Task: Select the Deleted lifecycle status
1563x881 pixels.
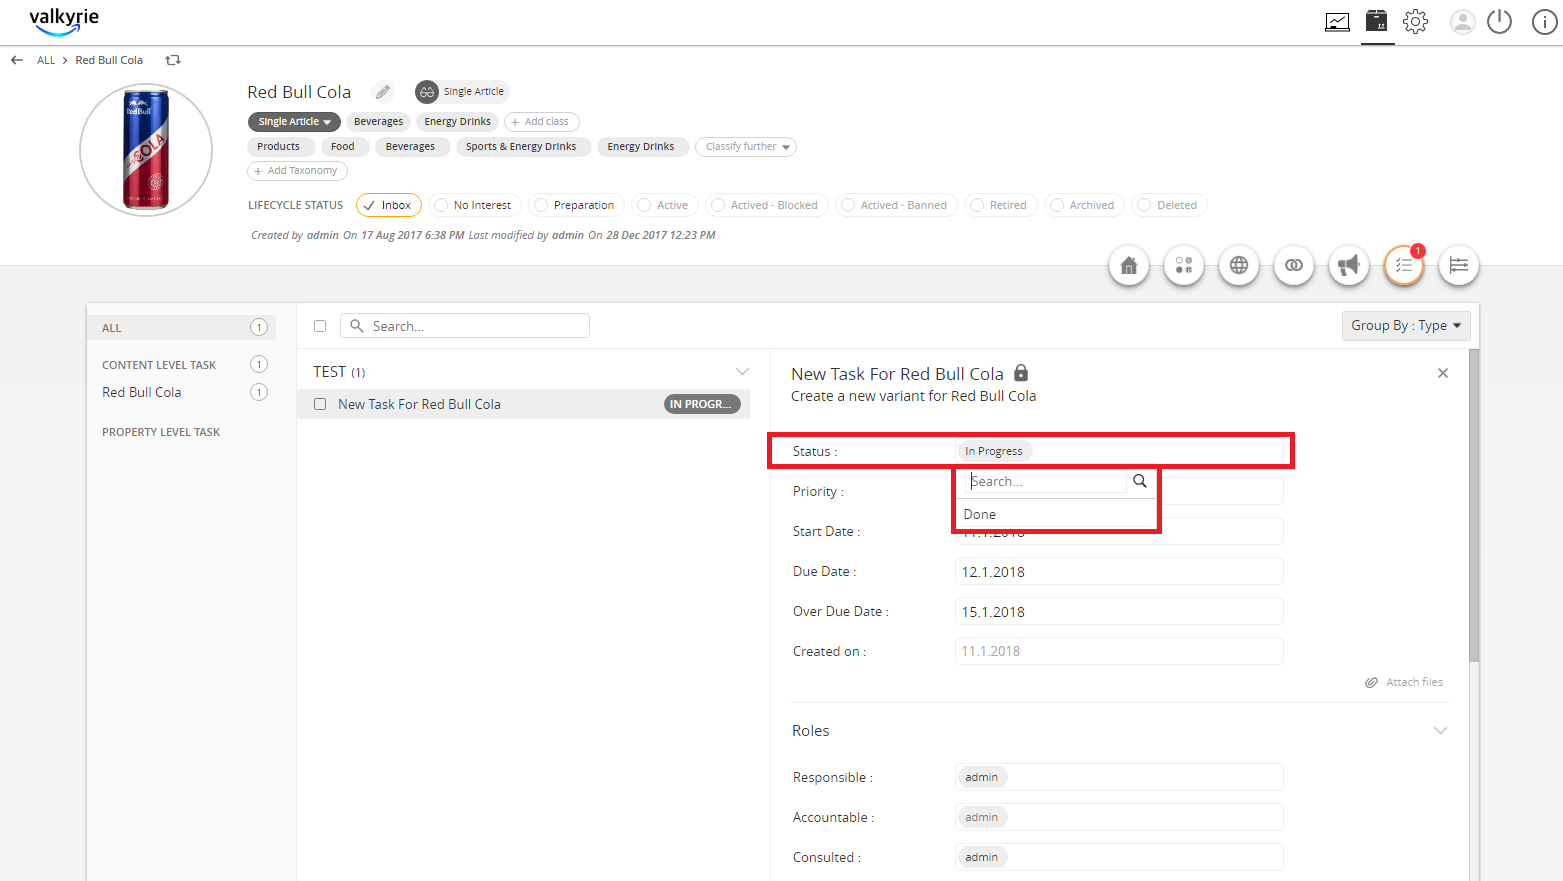Action: coord(1169,205)
